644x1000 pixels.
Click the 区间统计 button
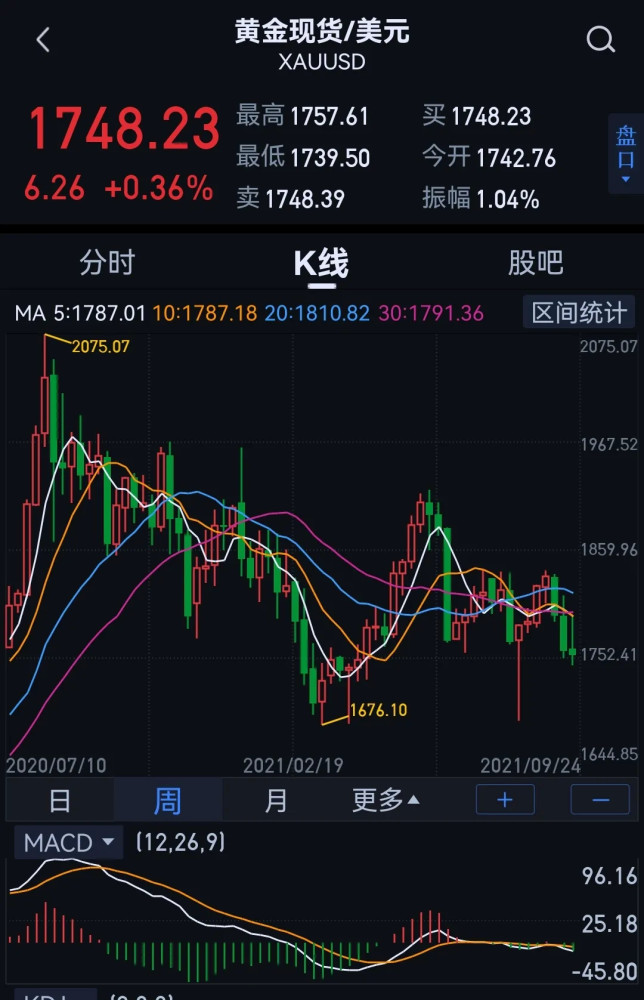(x=579, y=312)
